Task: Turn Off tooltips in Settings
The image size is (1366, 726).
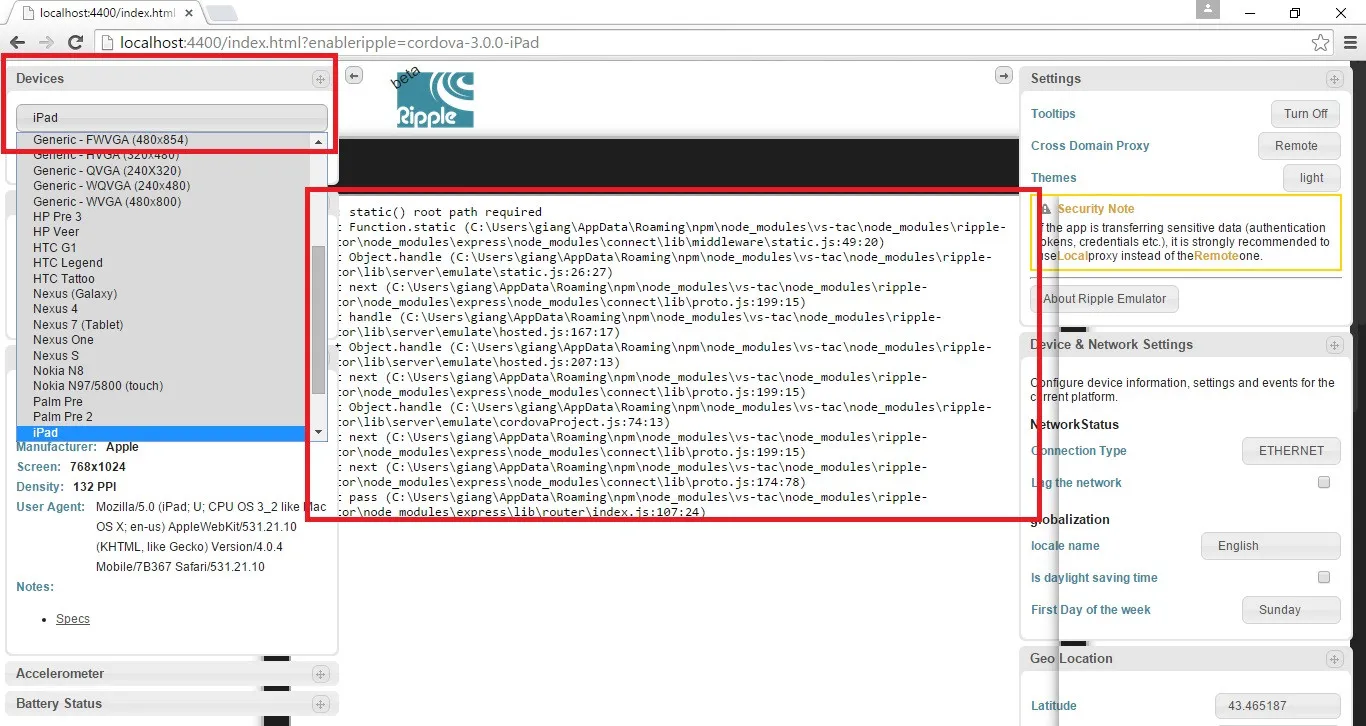Action: point(1306,114)
